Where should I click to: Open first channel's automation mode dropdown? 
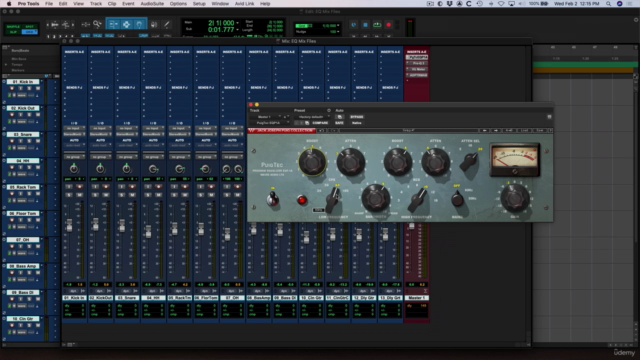coord(74,145)
